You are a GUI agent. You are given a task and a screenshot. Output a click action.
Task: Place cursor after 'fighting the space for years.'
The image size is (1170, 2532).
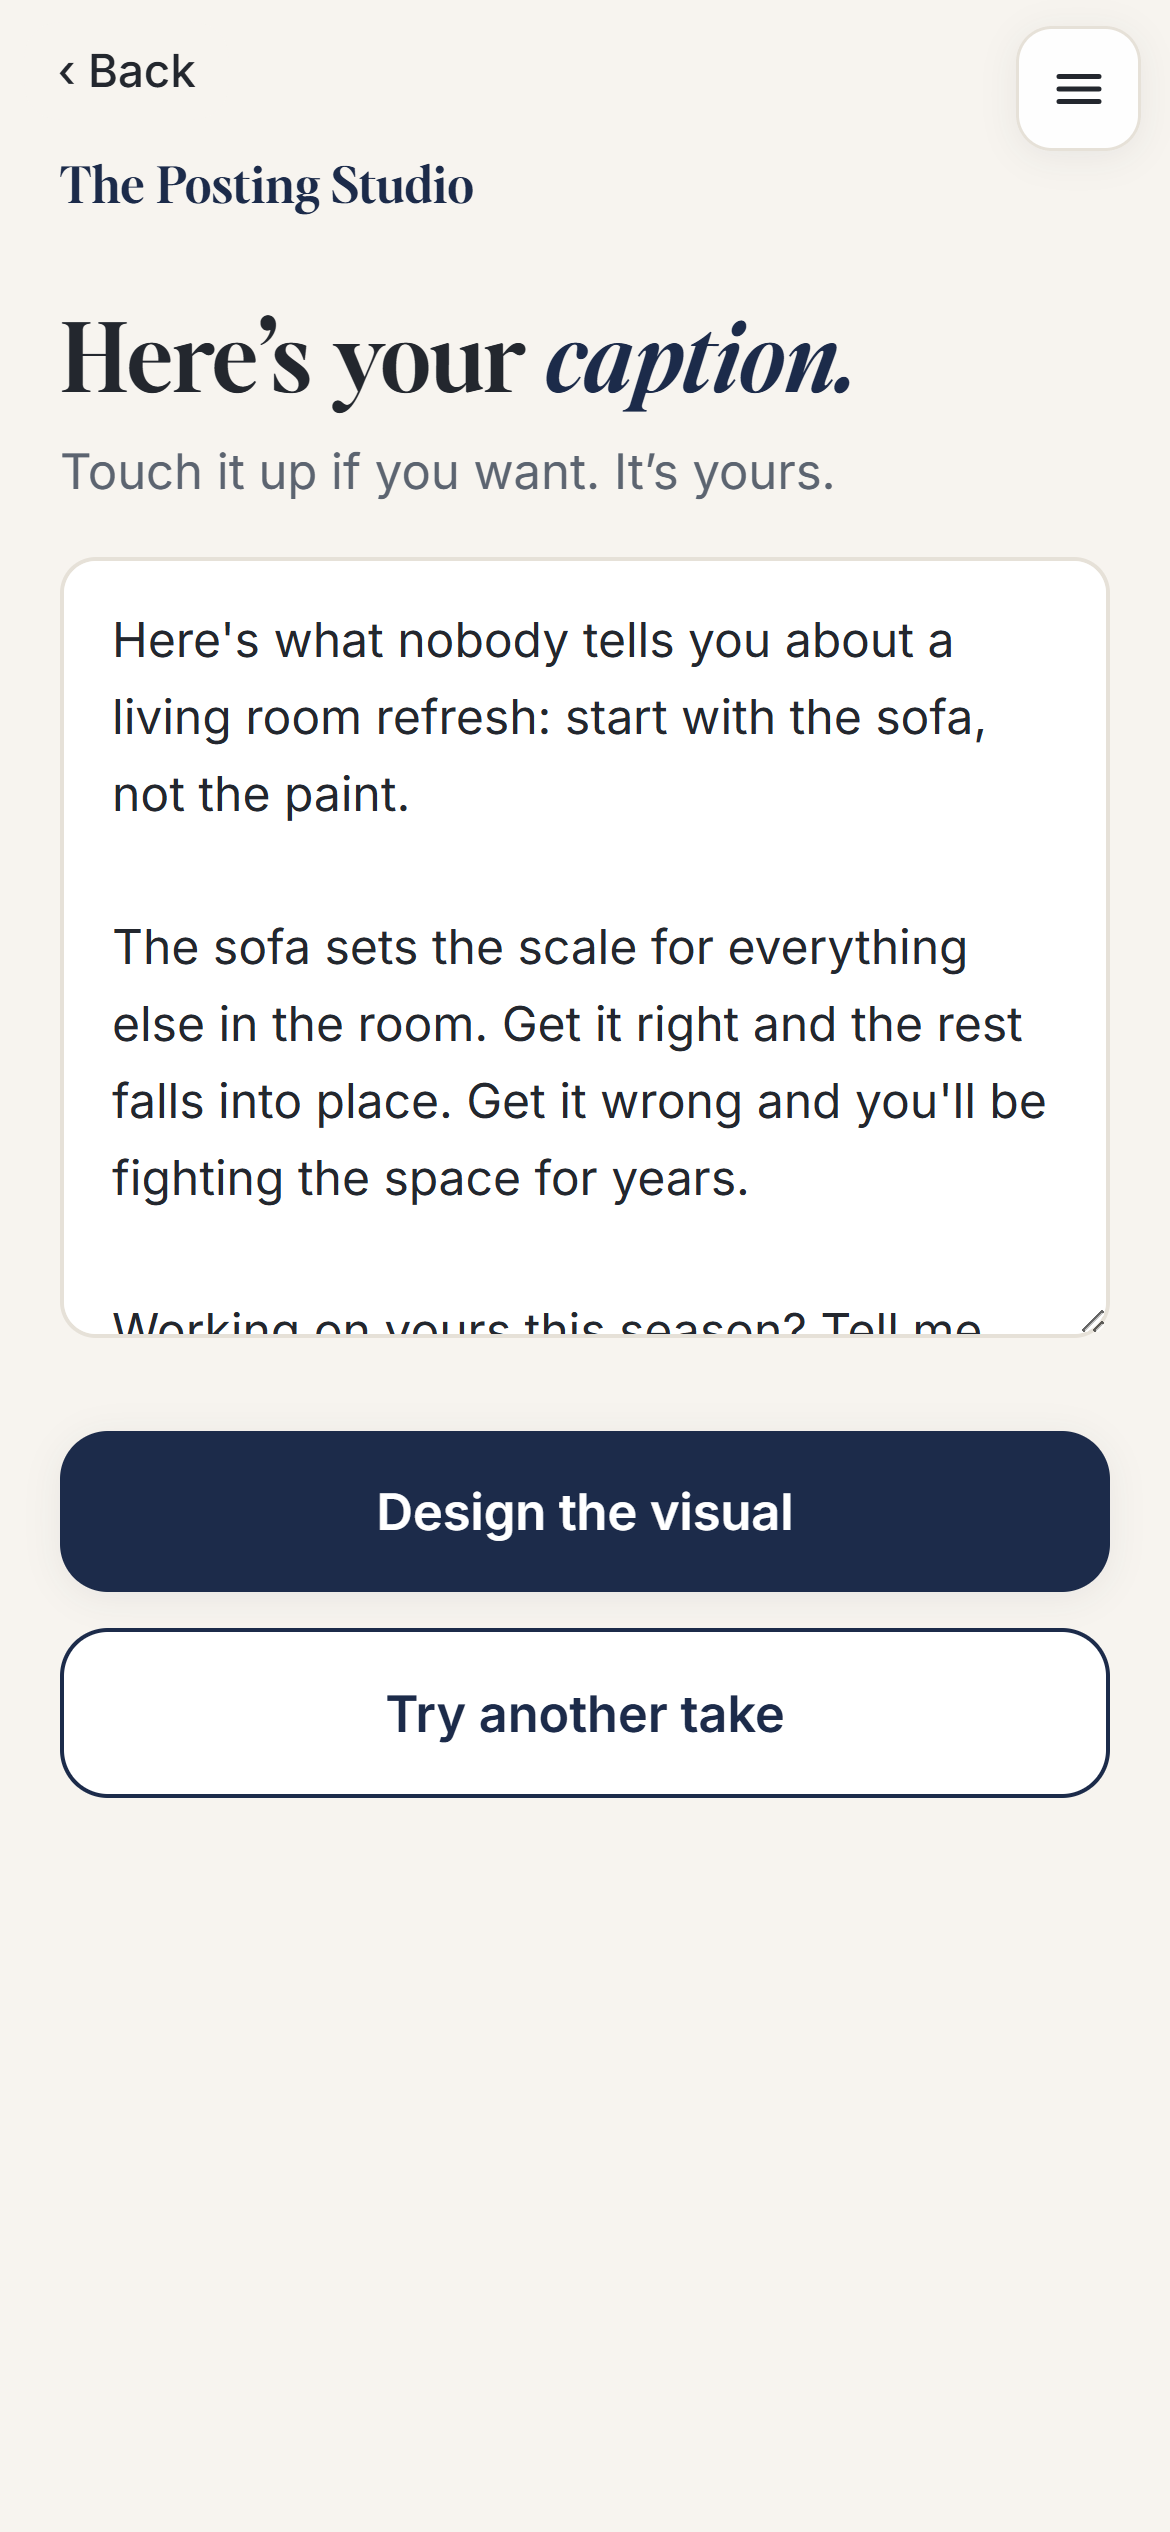[x=752, y=1179]
